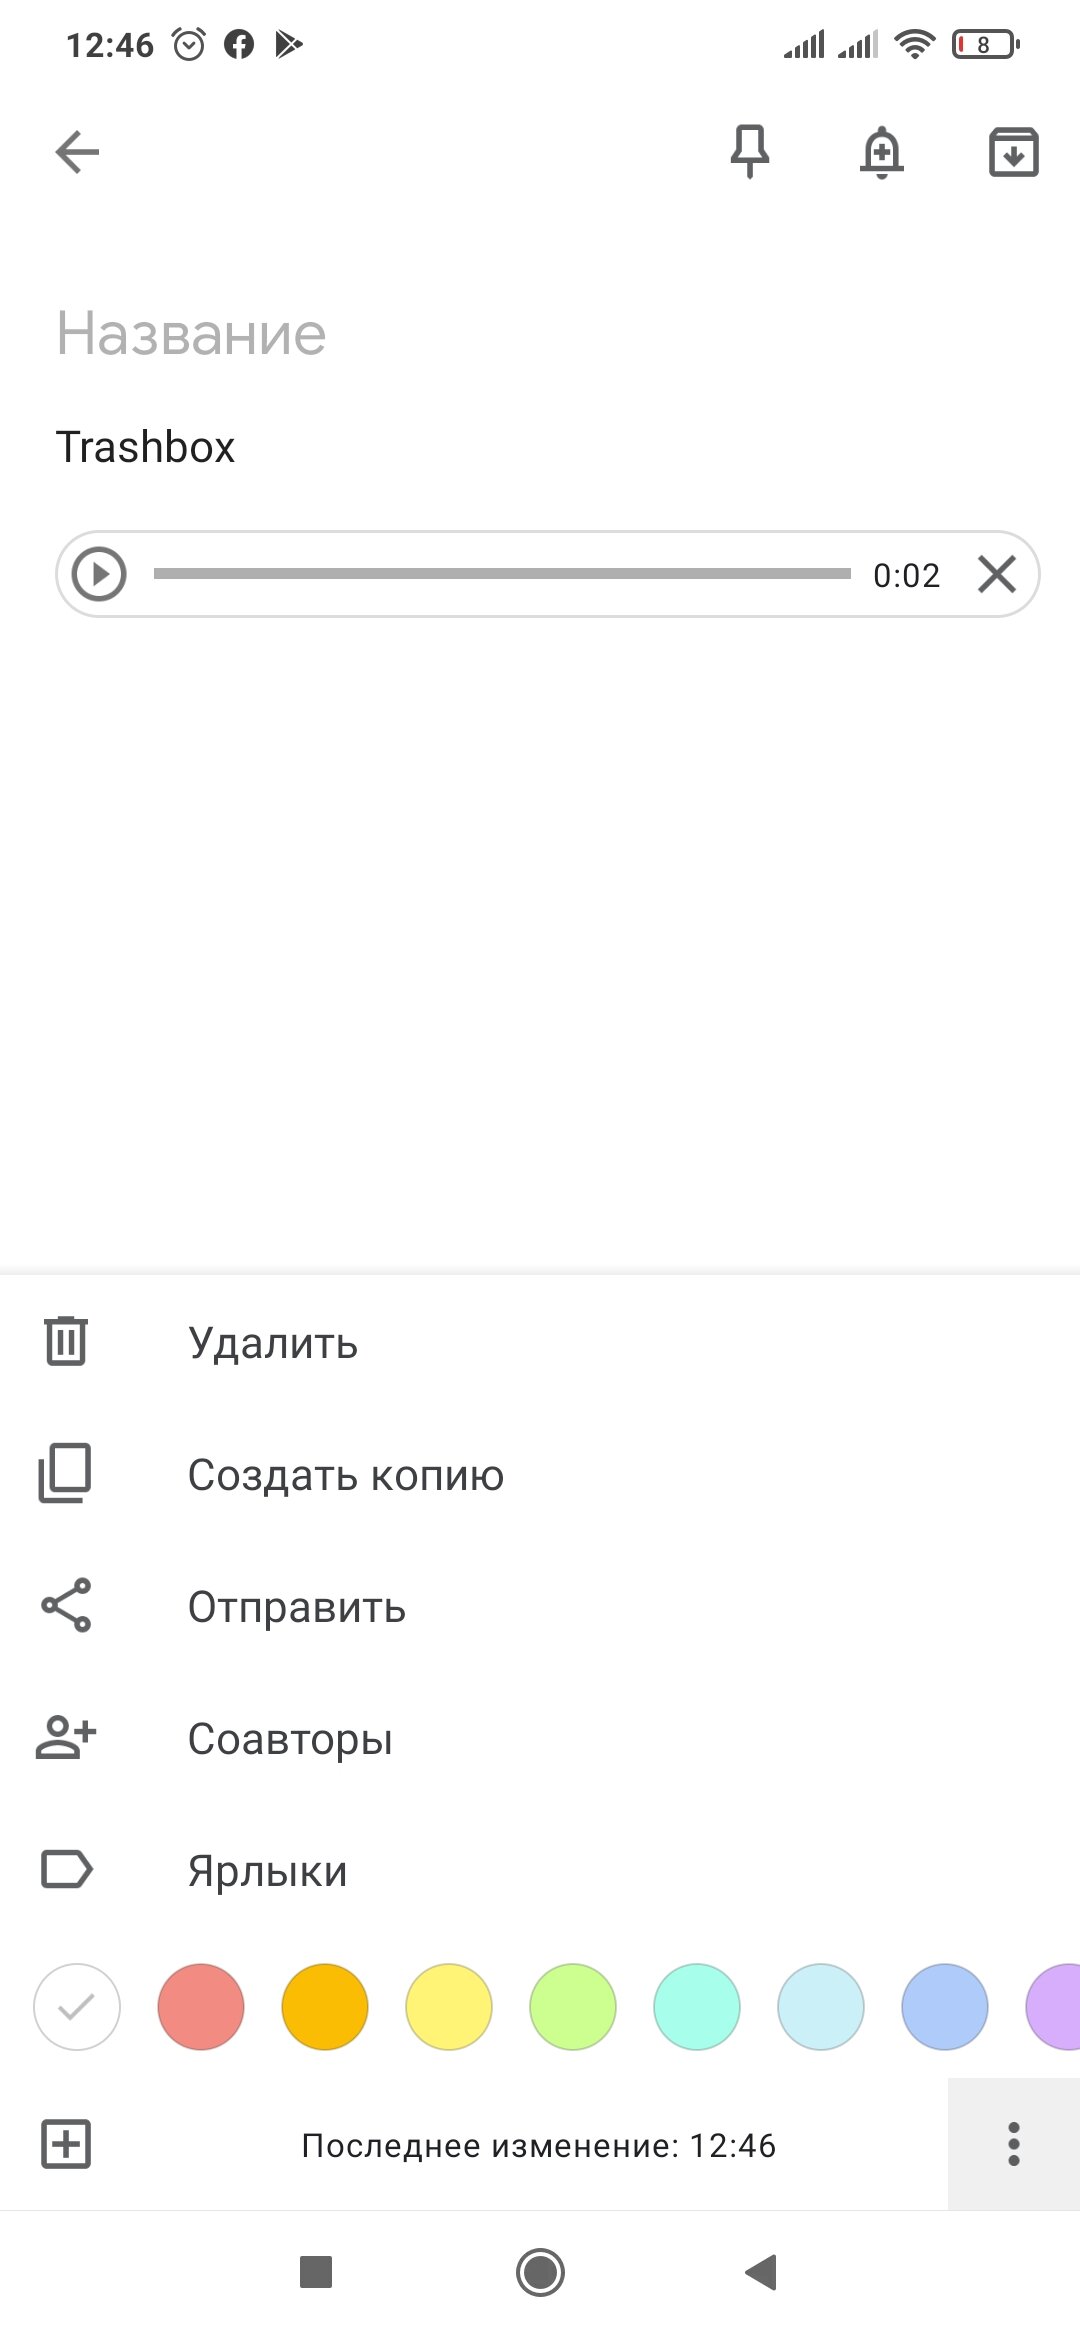Image resolution: width=1080 pixels, height=2340 pixels.
Task: Choose the teal color swatch
Action: [x=697, y=2007]
